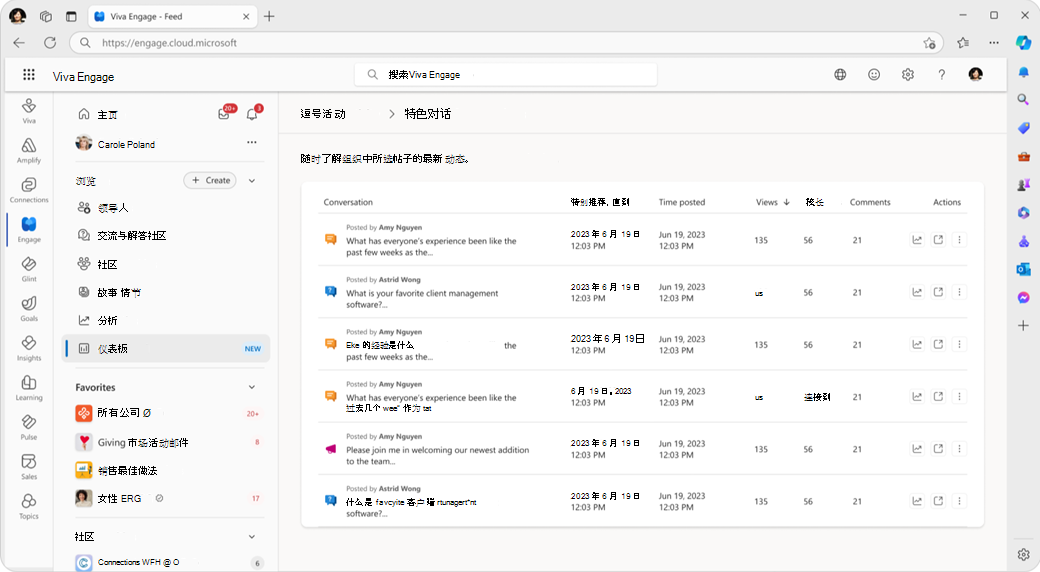
Task: Open the Viva app in left rail
Action: click(29, 111)
